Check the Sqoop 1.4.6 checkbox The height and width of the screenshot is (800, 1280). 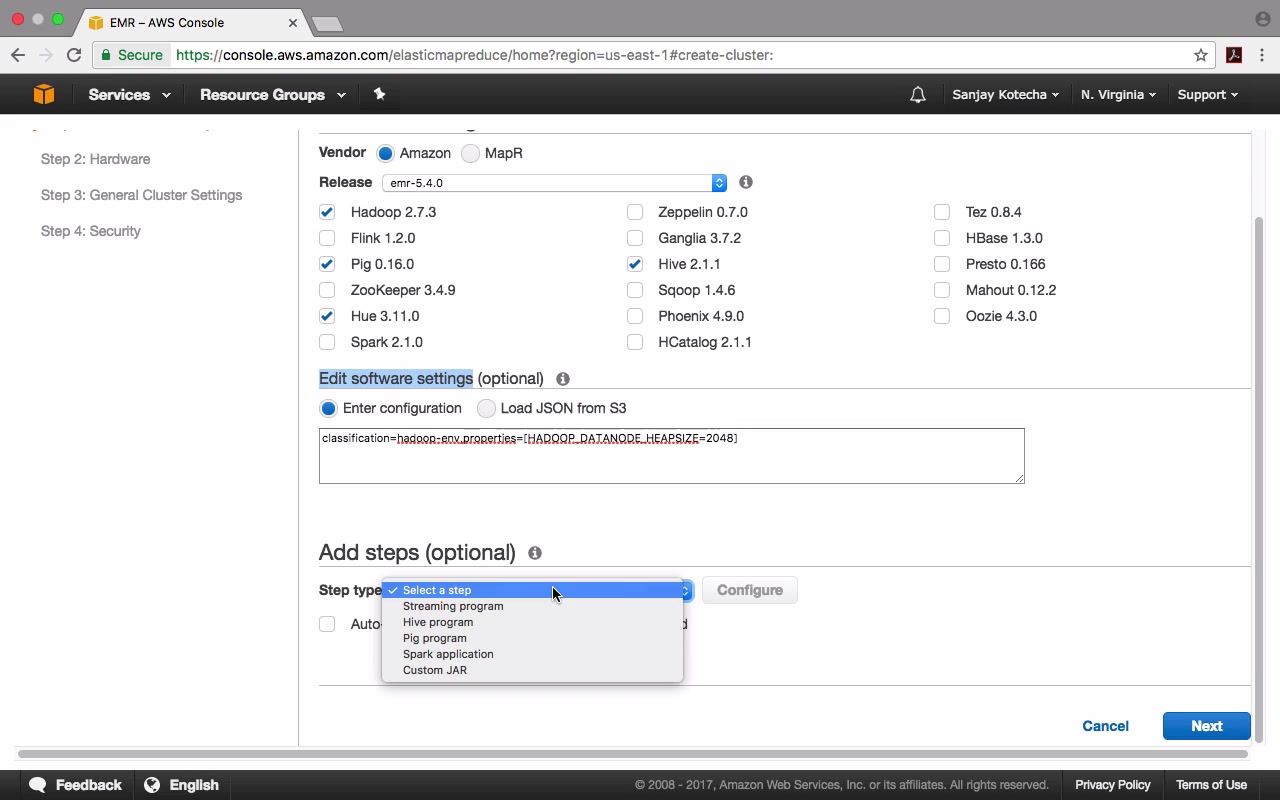[x=635, y=290]
